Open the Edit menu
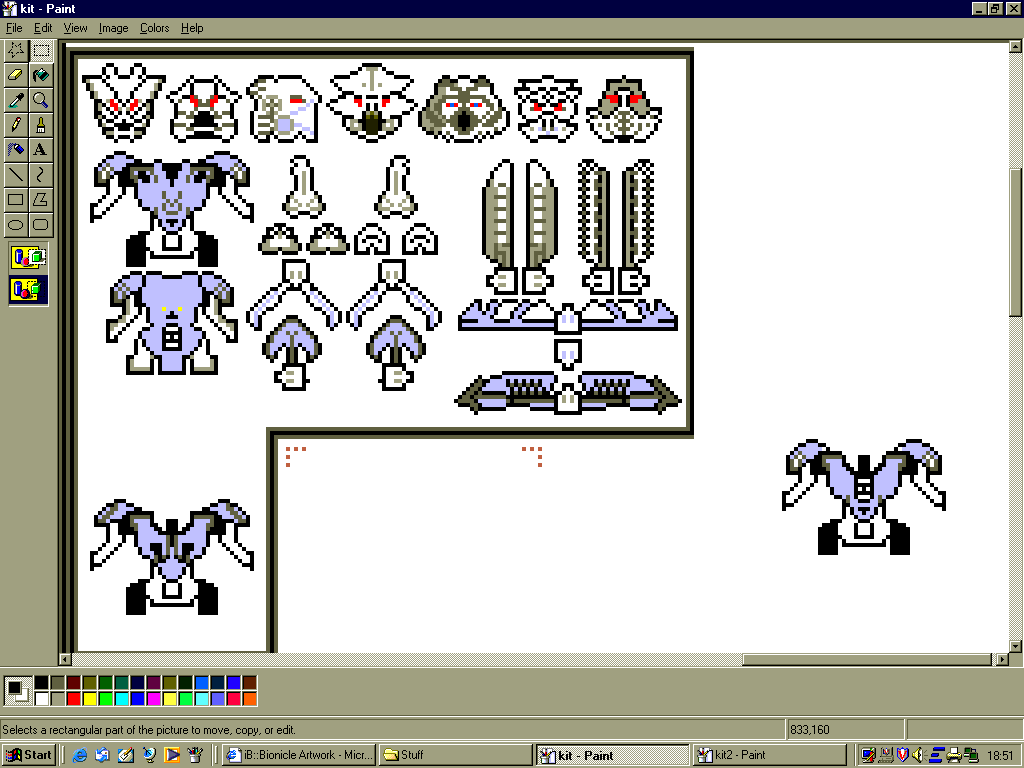 [x=43, y=28]
